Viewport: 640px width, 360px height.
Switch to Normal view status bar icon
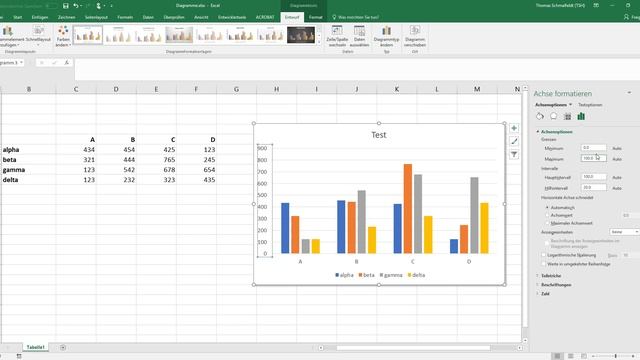click(557, 356)
